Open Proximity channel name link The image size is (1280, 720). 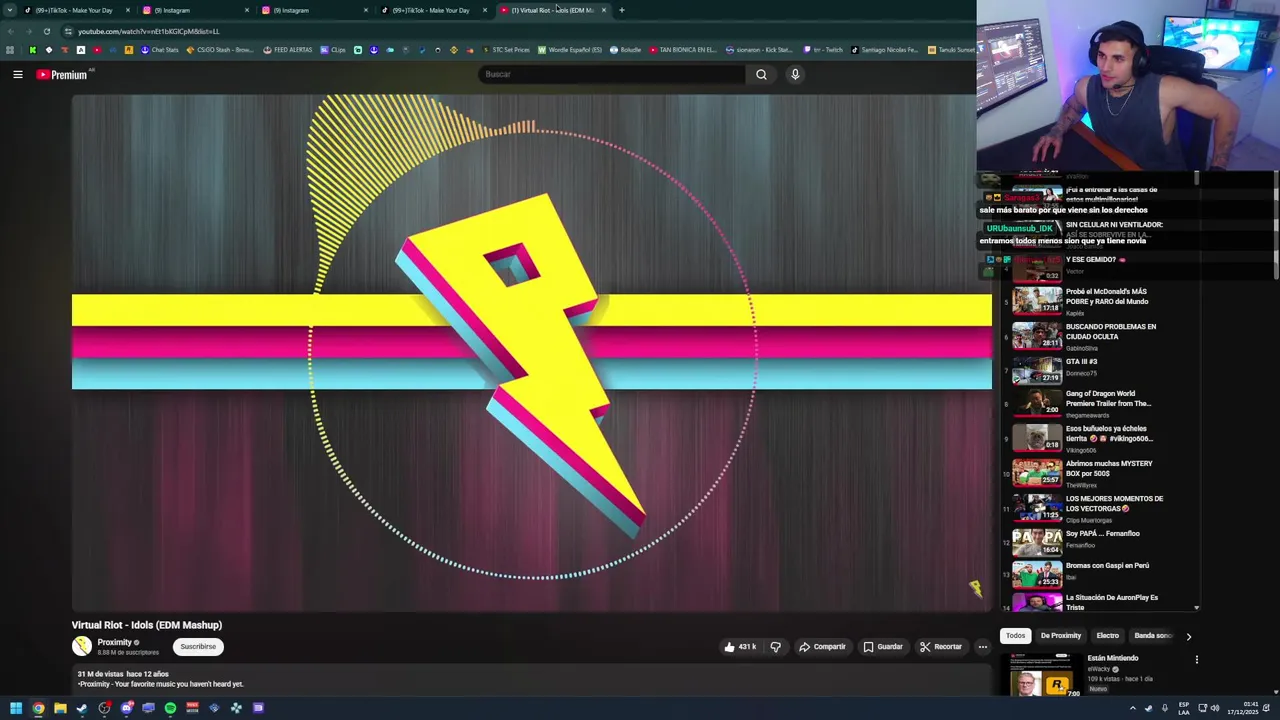point(115,642)
